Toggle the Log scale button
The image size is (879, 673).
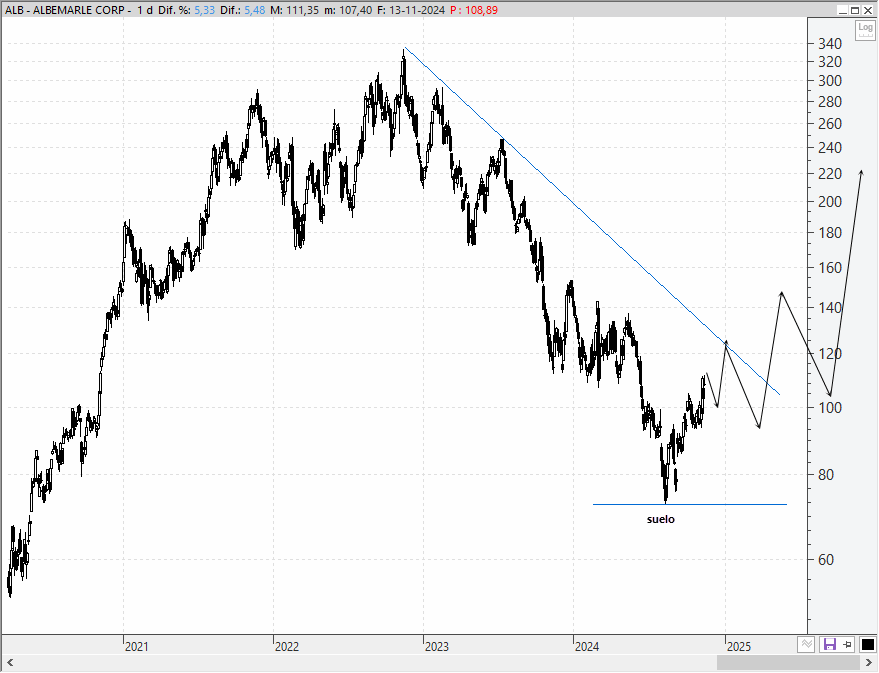[864, 29]
